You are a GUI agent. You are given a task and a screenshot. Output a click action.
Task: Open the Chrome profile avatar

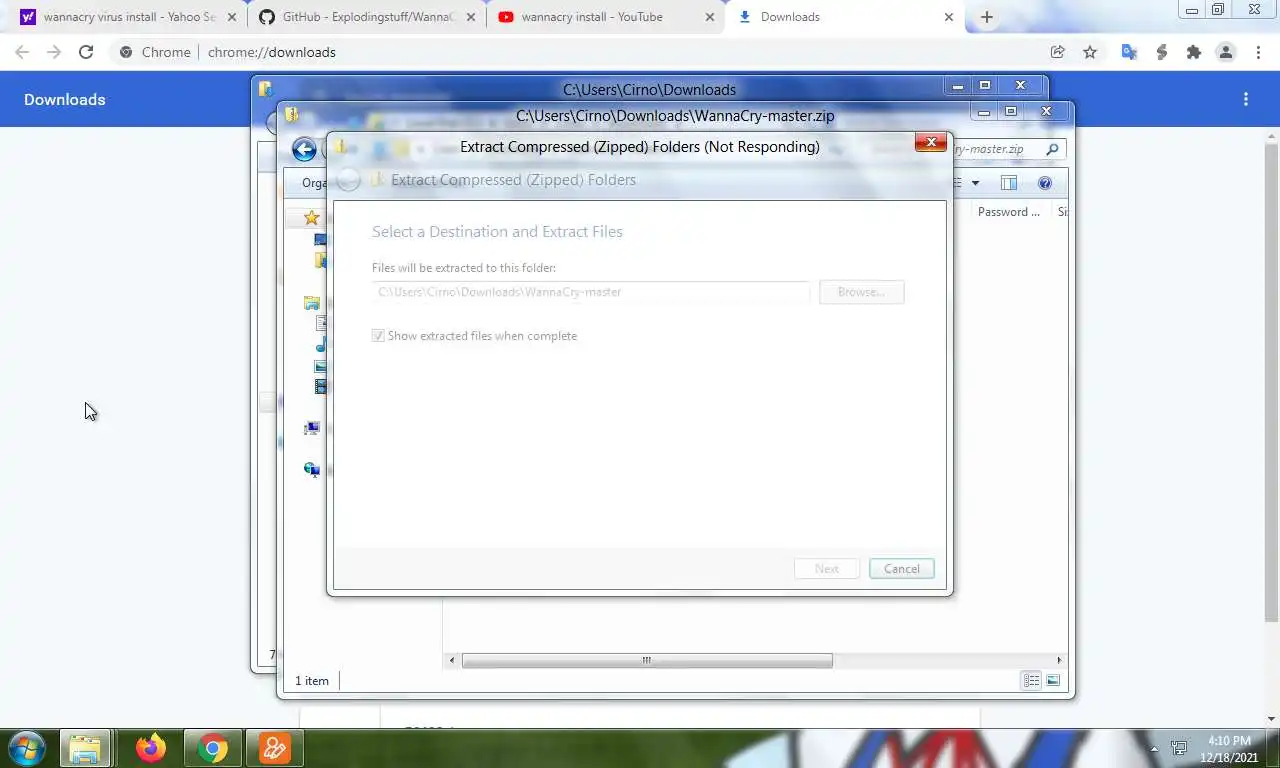point(1225,52)
